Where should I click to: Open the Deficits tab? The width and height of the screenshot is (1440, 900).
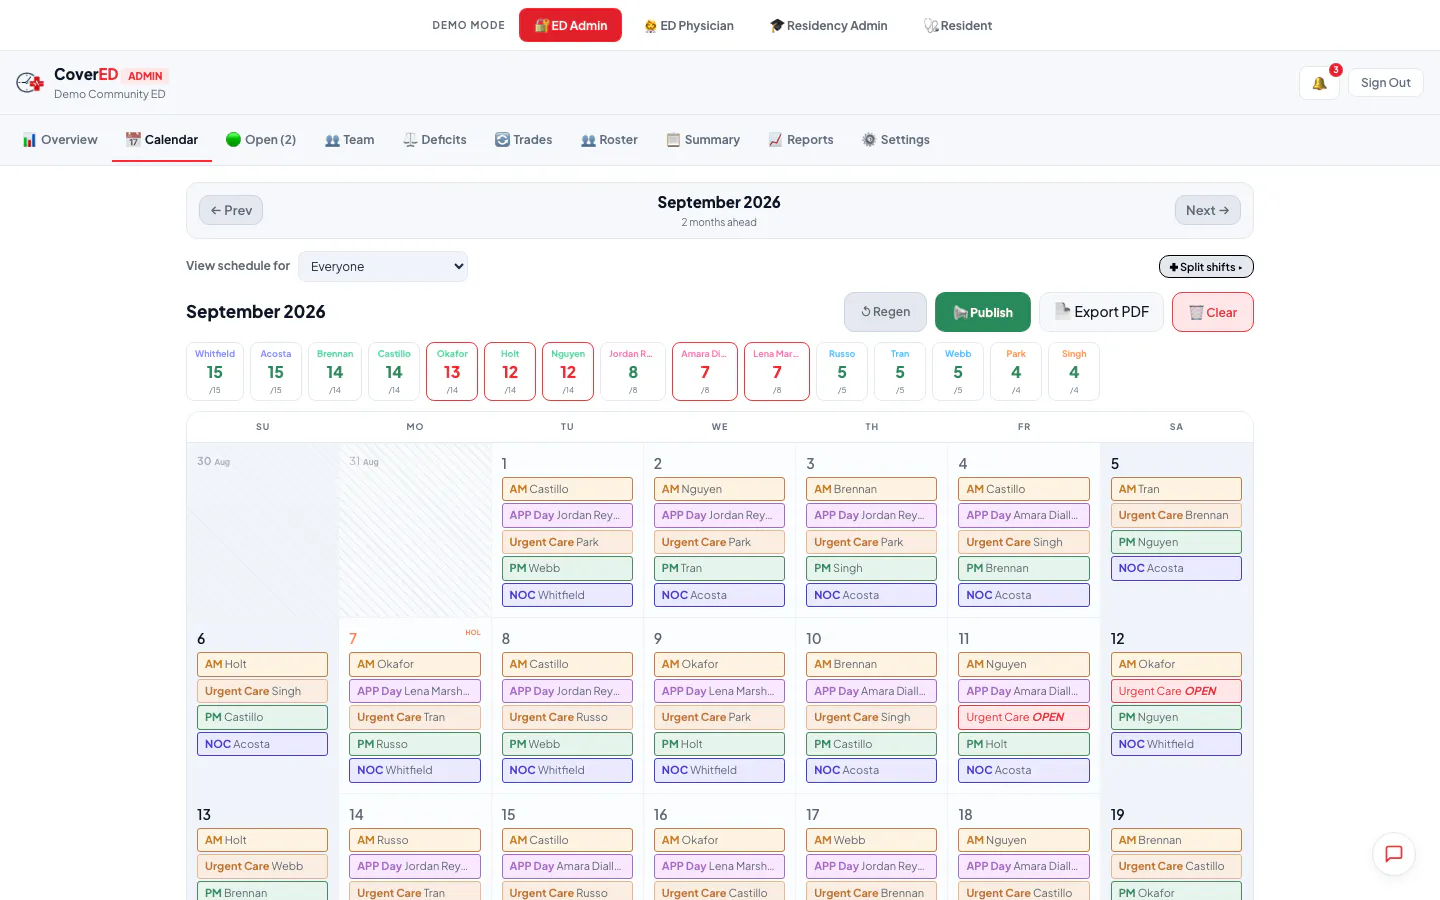(x=435, y=140)
